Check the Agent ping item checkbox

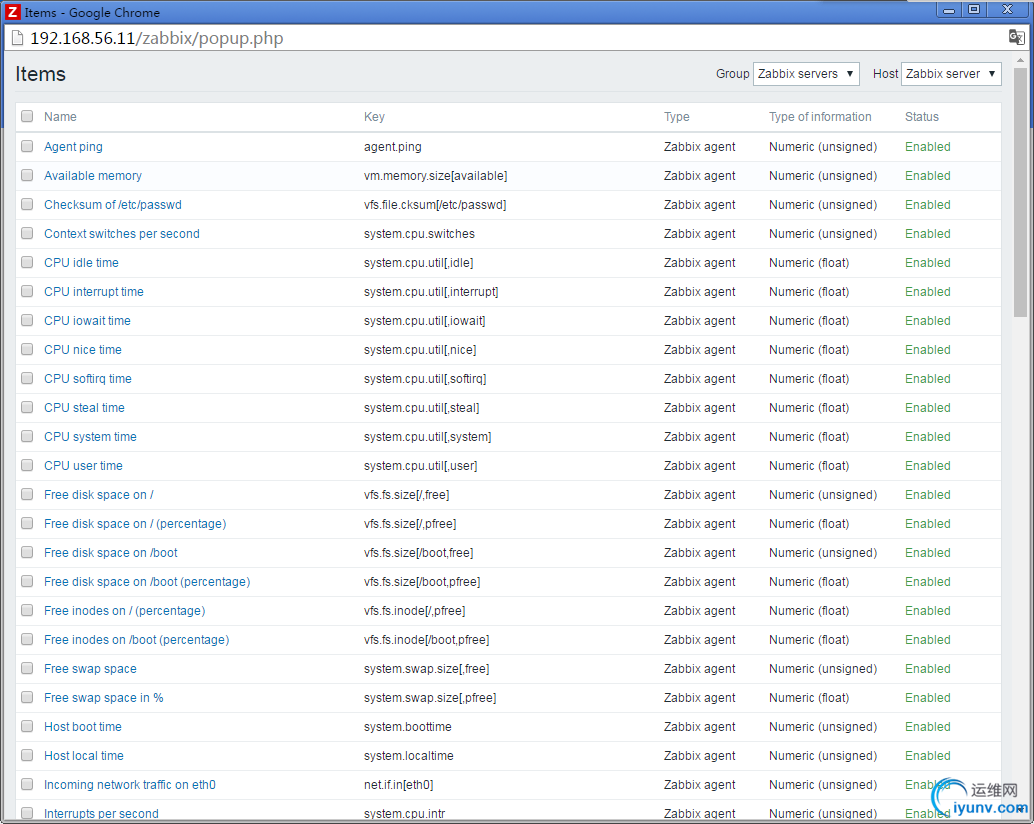tap(27, 146)
